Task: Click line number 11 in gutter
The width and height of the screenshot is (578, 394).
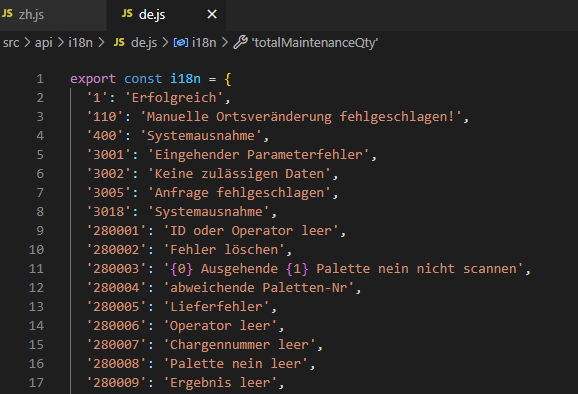Action: click(x=36, y=269)
